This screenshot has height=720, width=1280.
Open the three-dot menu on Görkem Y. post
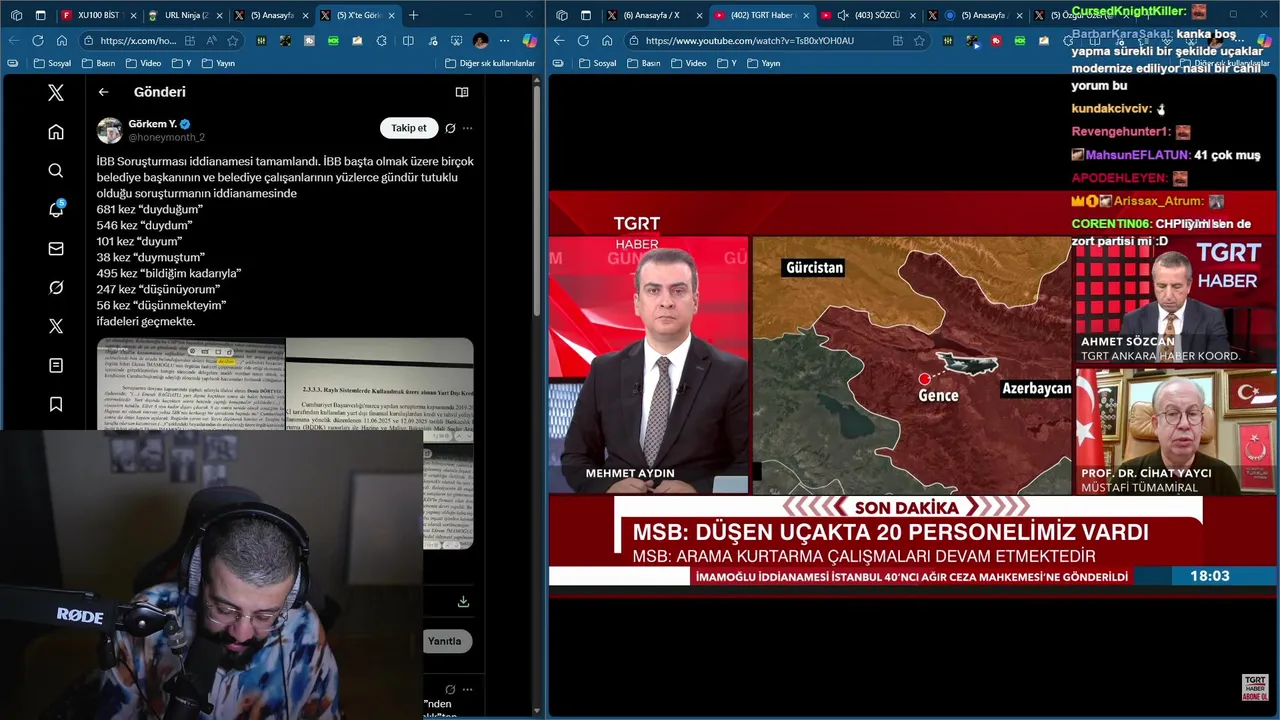point(467,128)
